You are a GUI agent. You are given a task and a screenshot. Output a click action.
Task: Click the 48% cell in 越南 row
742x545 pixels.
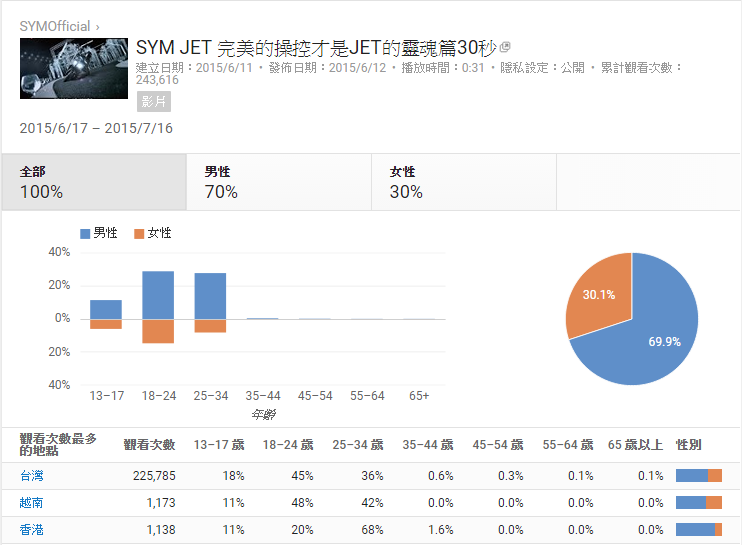point(302,503)
